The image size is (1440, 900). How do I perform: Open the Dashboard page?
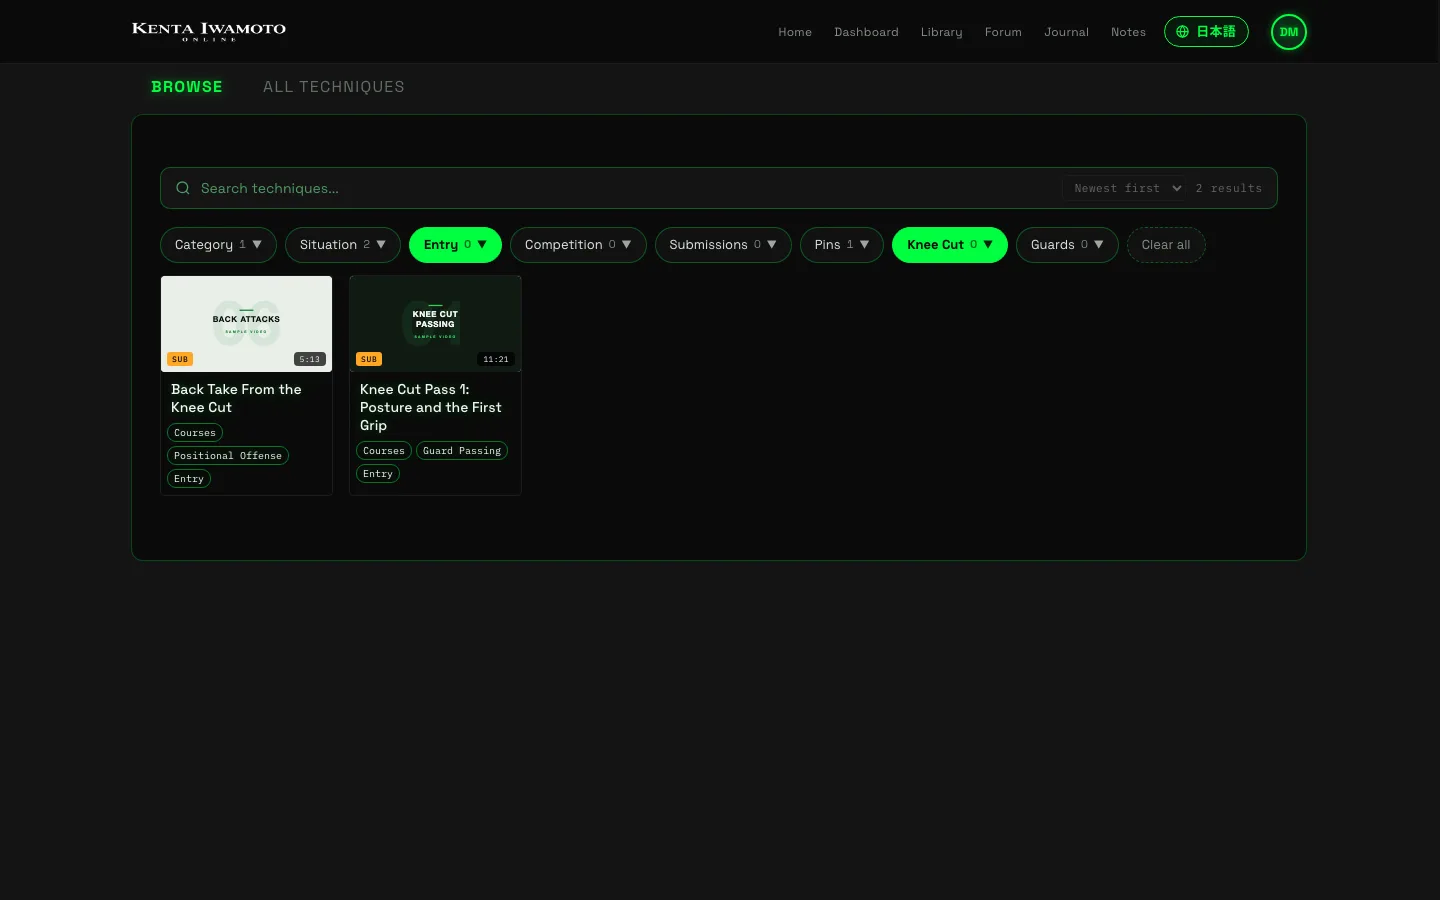coord(866,32)
